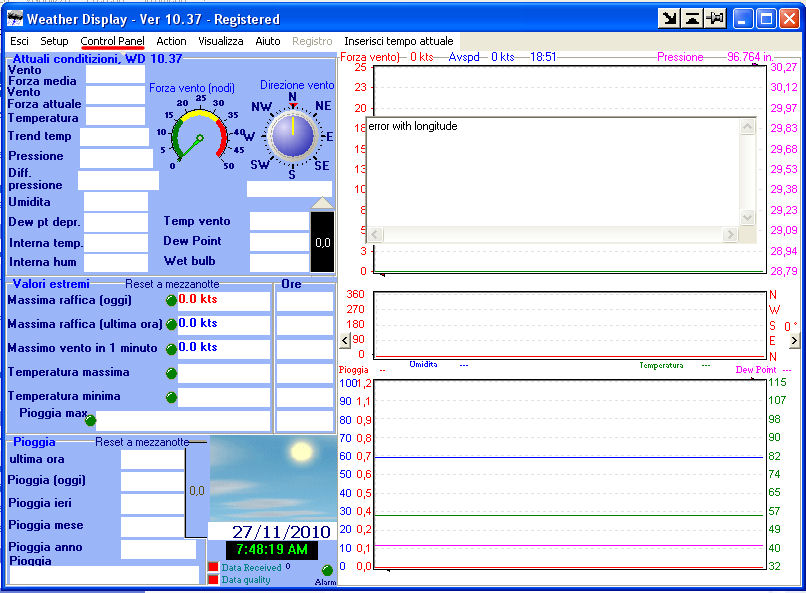Viewport: 806px width, 593px height.
Task: Click the Dew Point legend label on graph
Action: pyautogui.click(x=756, y=369)
